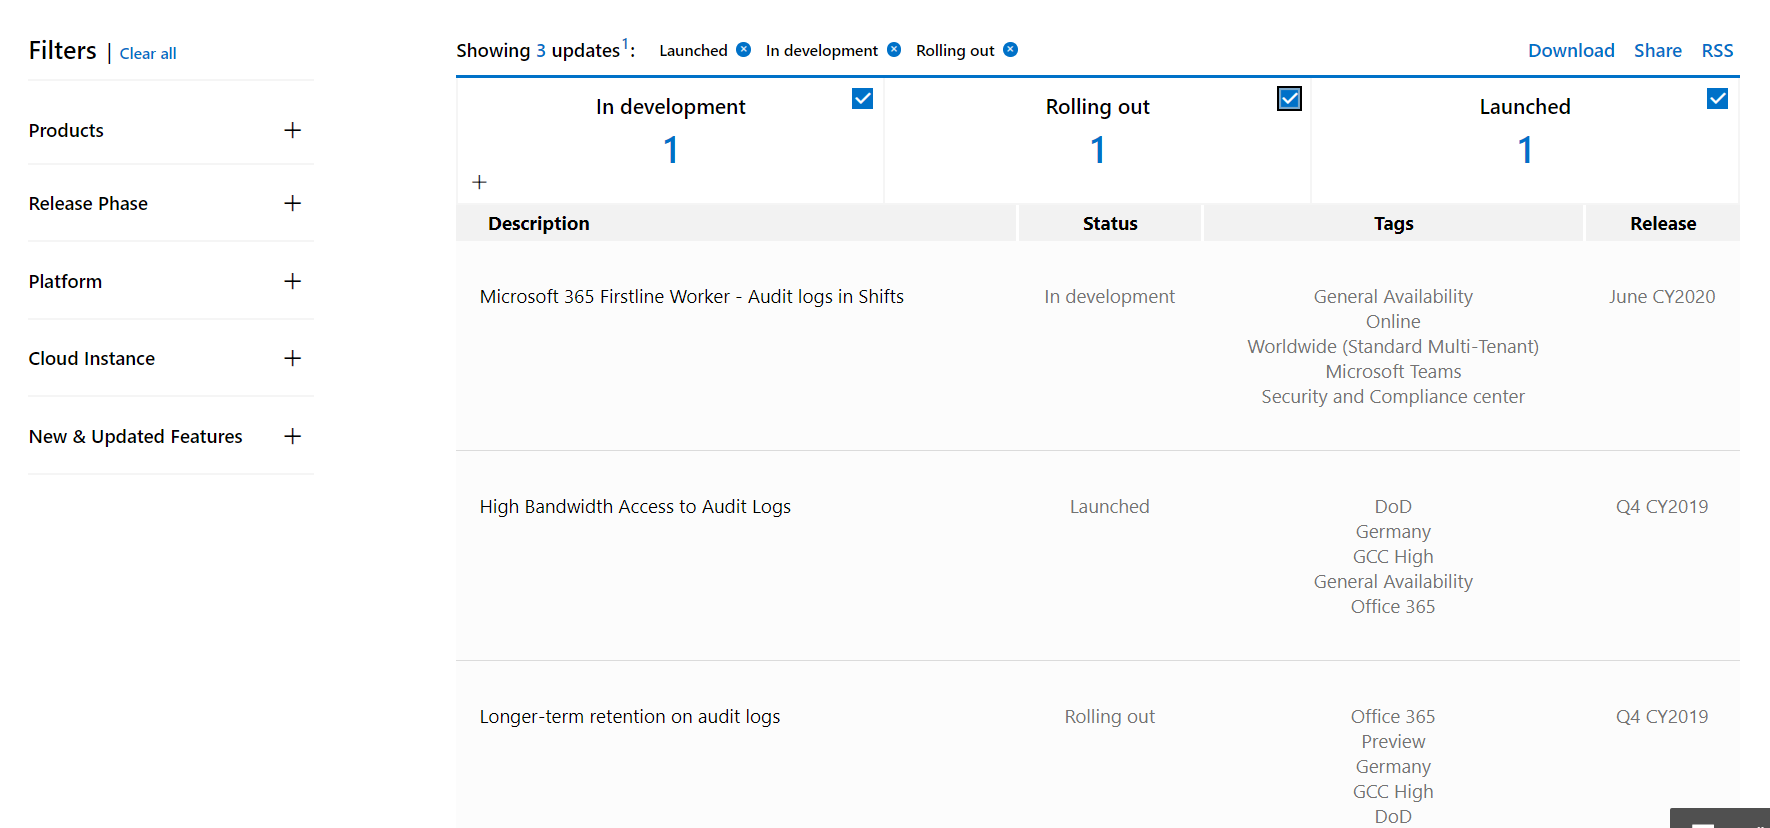Remove the Rolling out filter chip

pos(1011,50)
